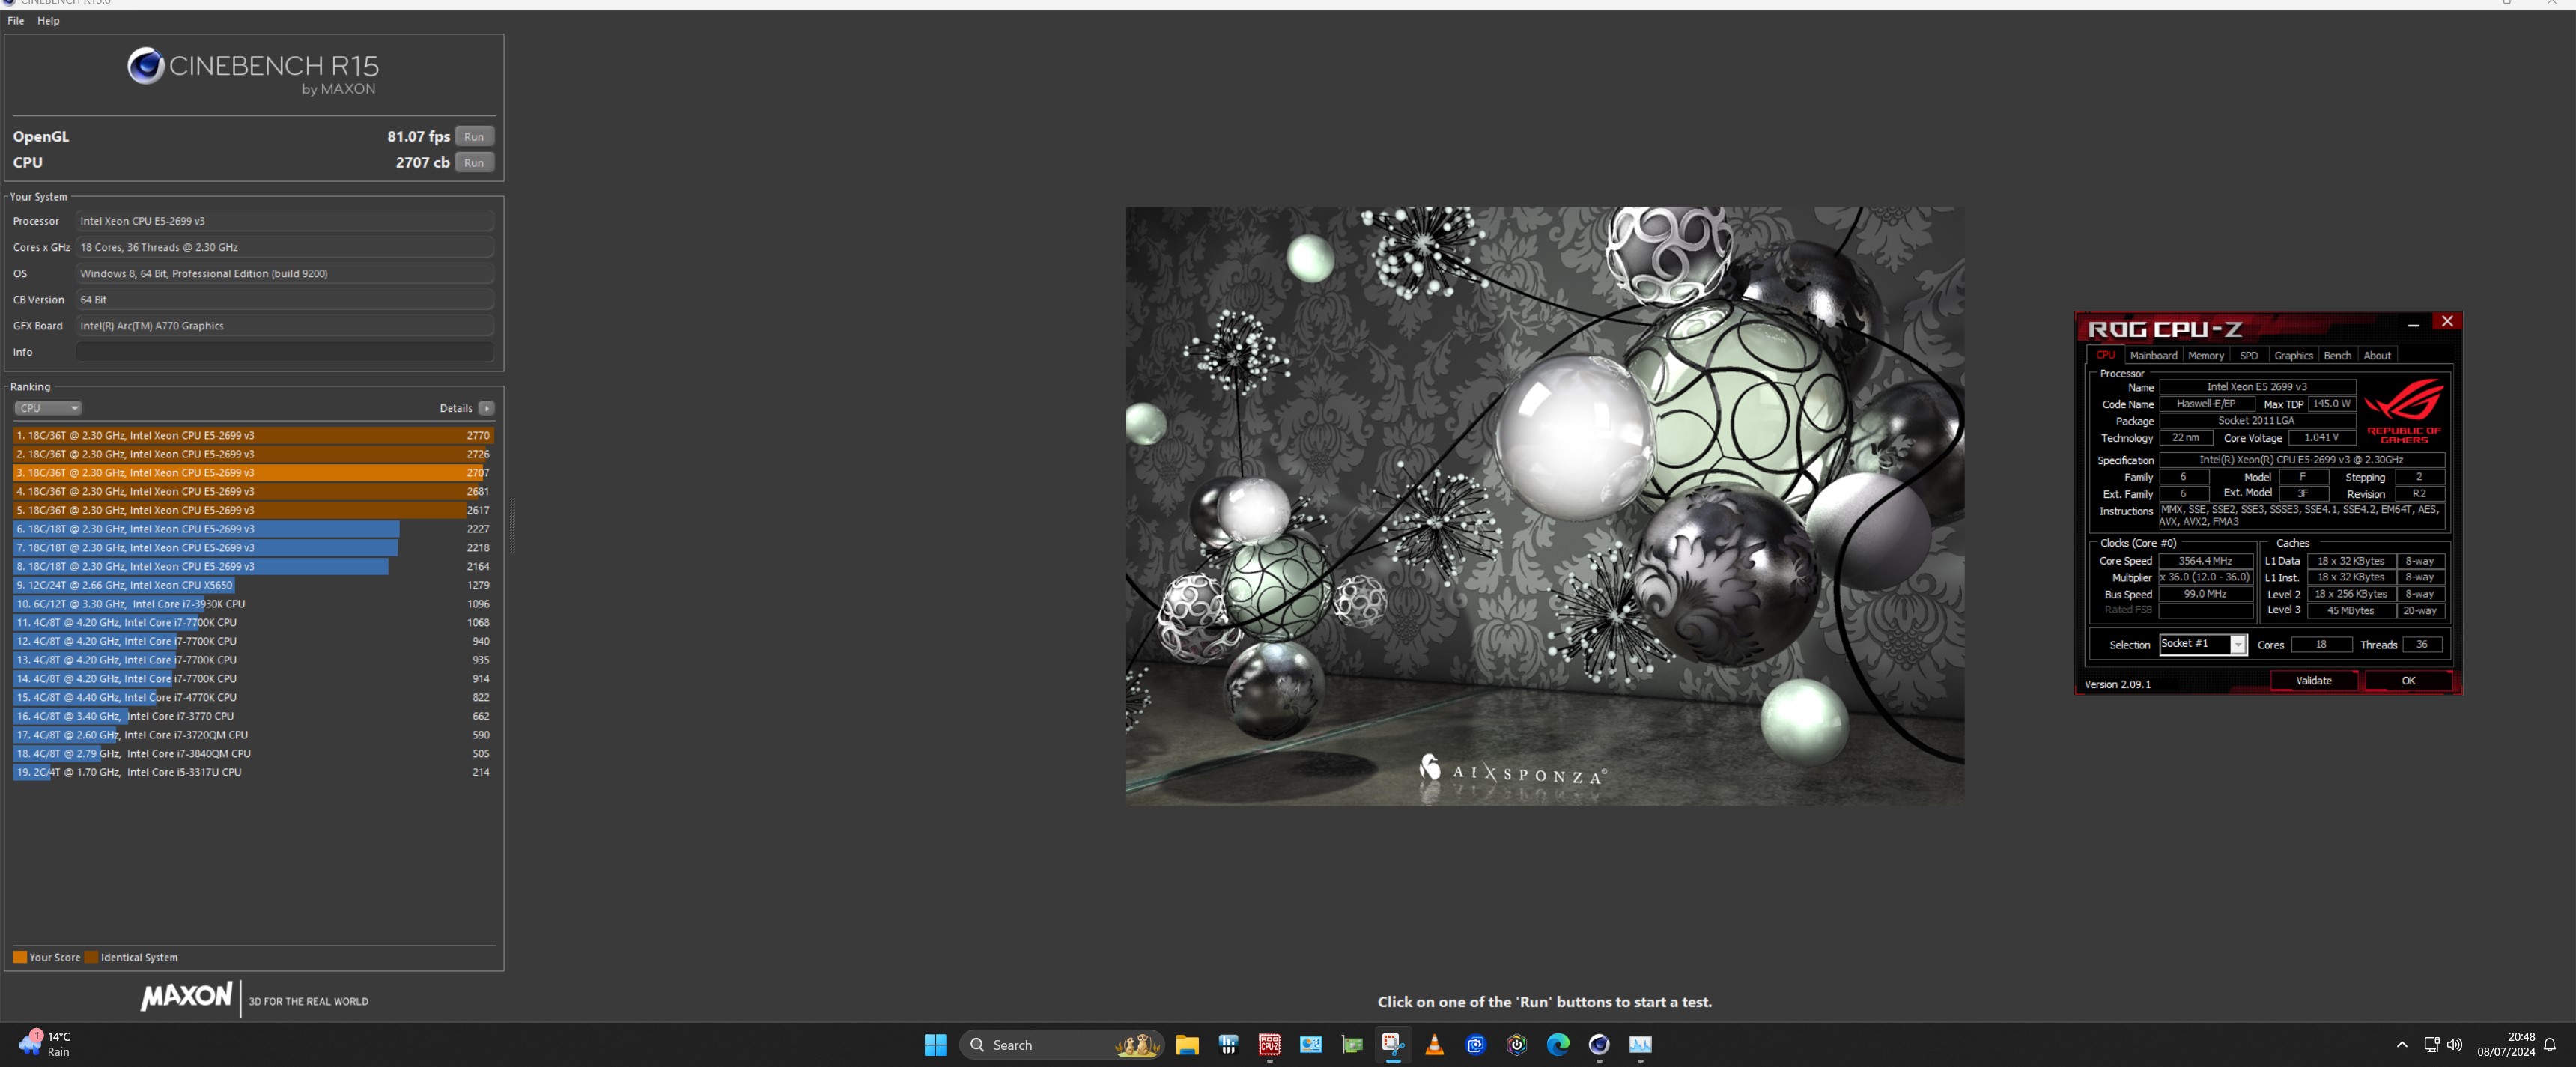Run the CPU benchmark test
This screenshot has width=2576, height=1067.
[474, 163]
